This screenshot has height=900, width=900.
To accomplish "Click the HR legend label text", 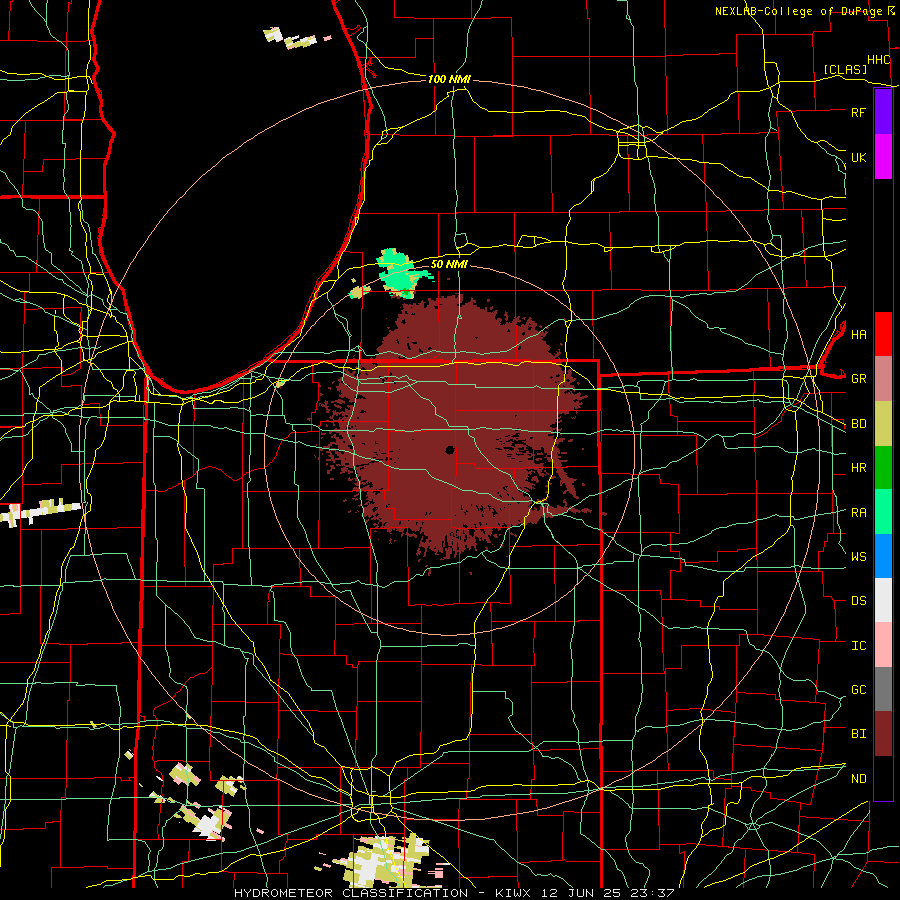I will [858, 468].
